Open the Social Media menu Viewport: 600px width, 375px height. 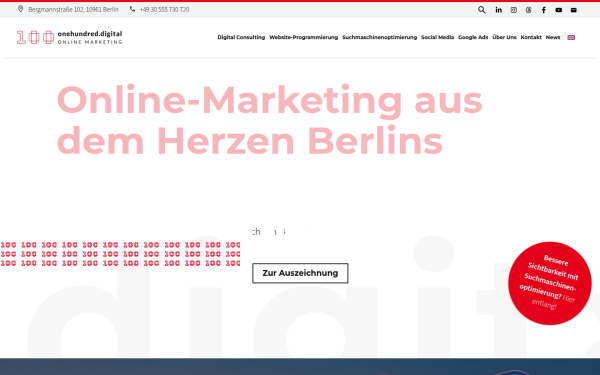(x=437, y=37)
